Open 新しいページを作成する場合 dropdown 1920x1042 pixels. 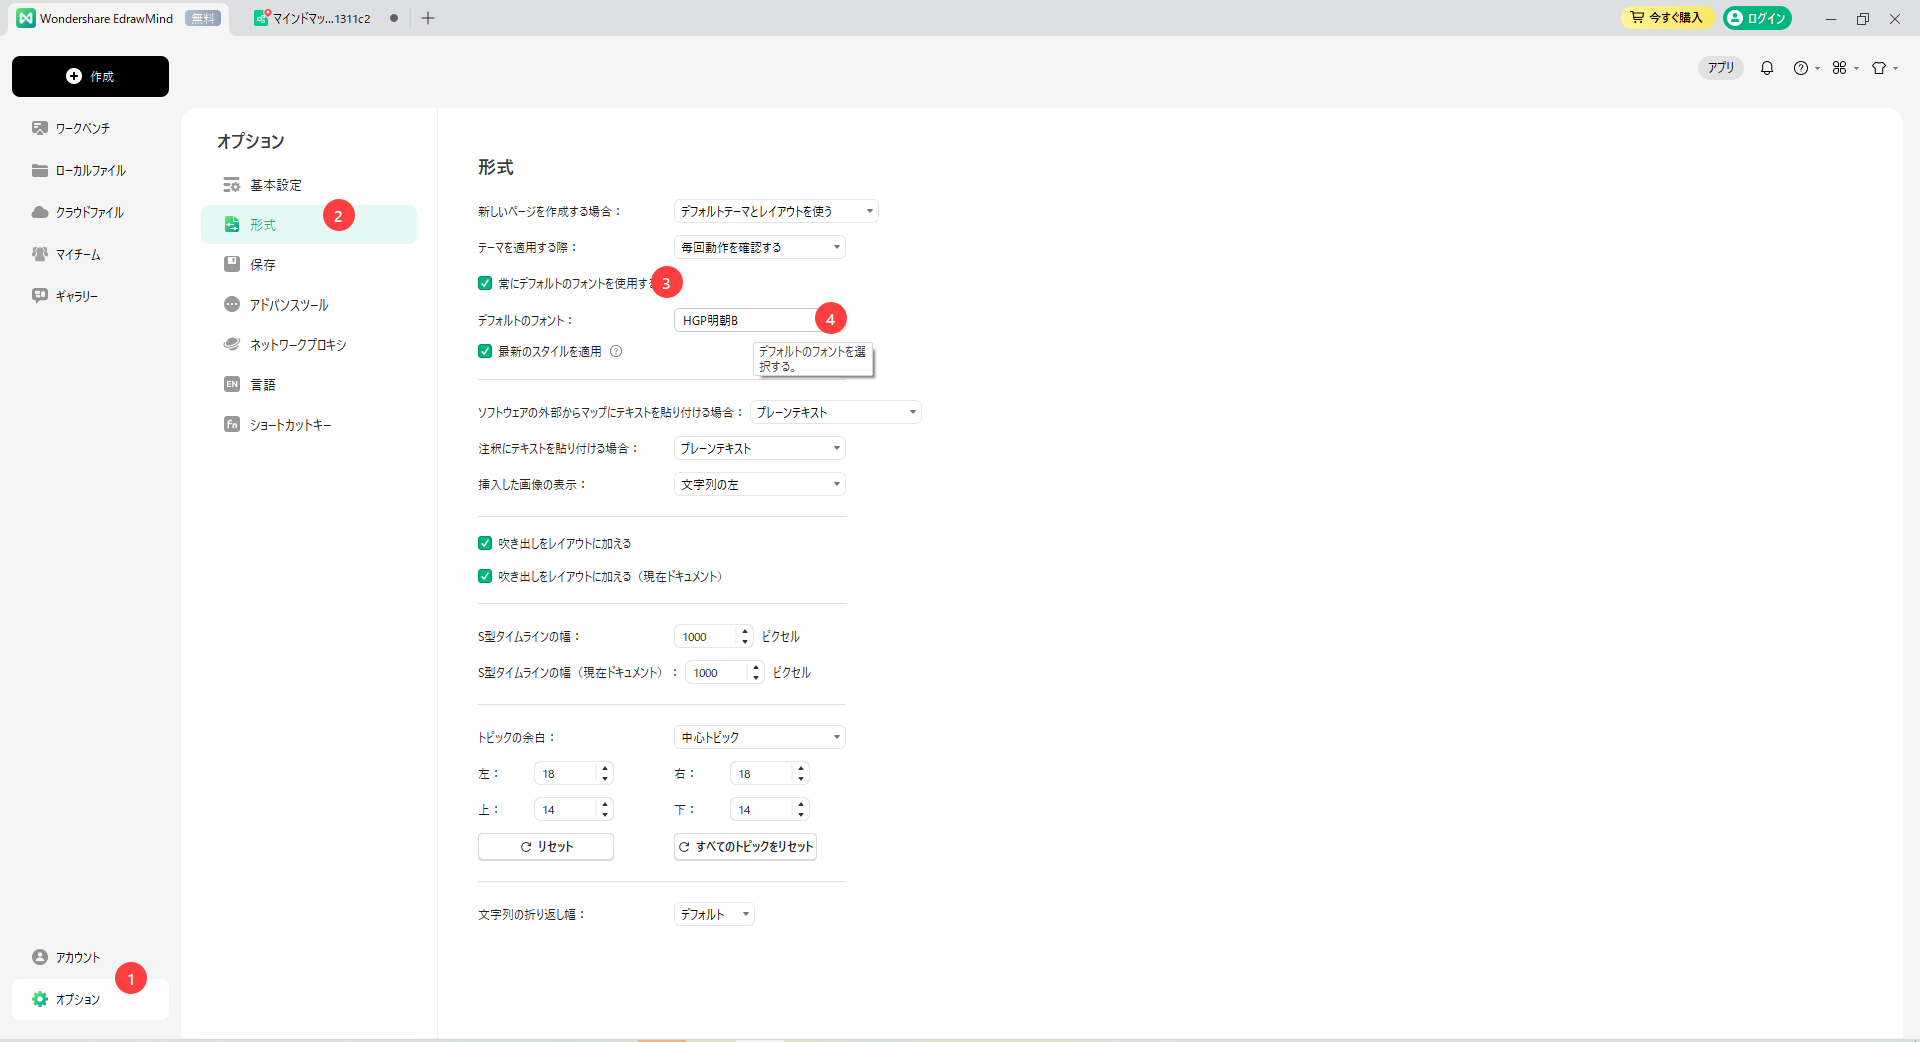[x=776, y=211]
